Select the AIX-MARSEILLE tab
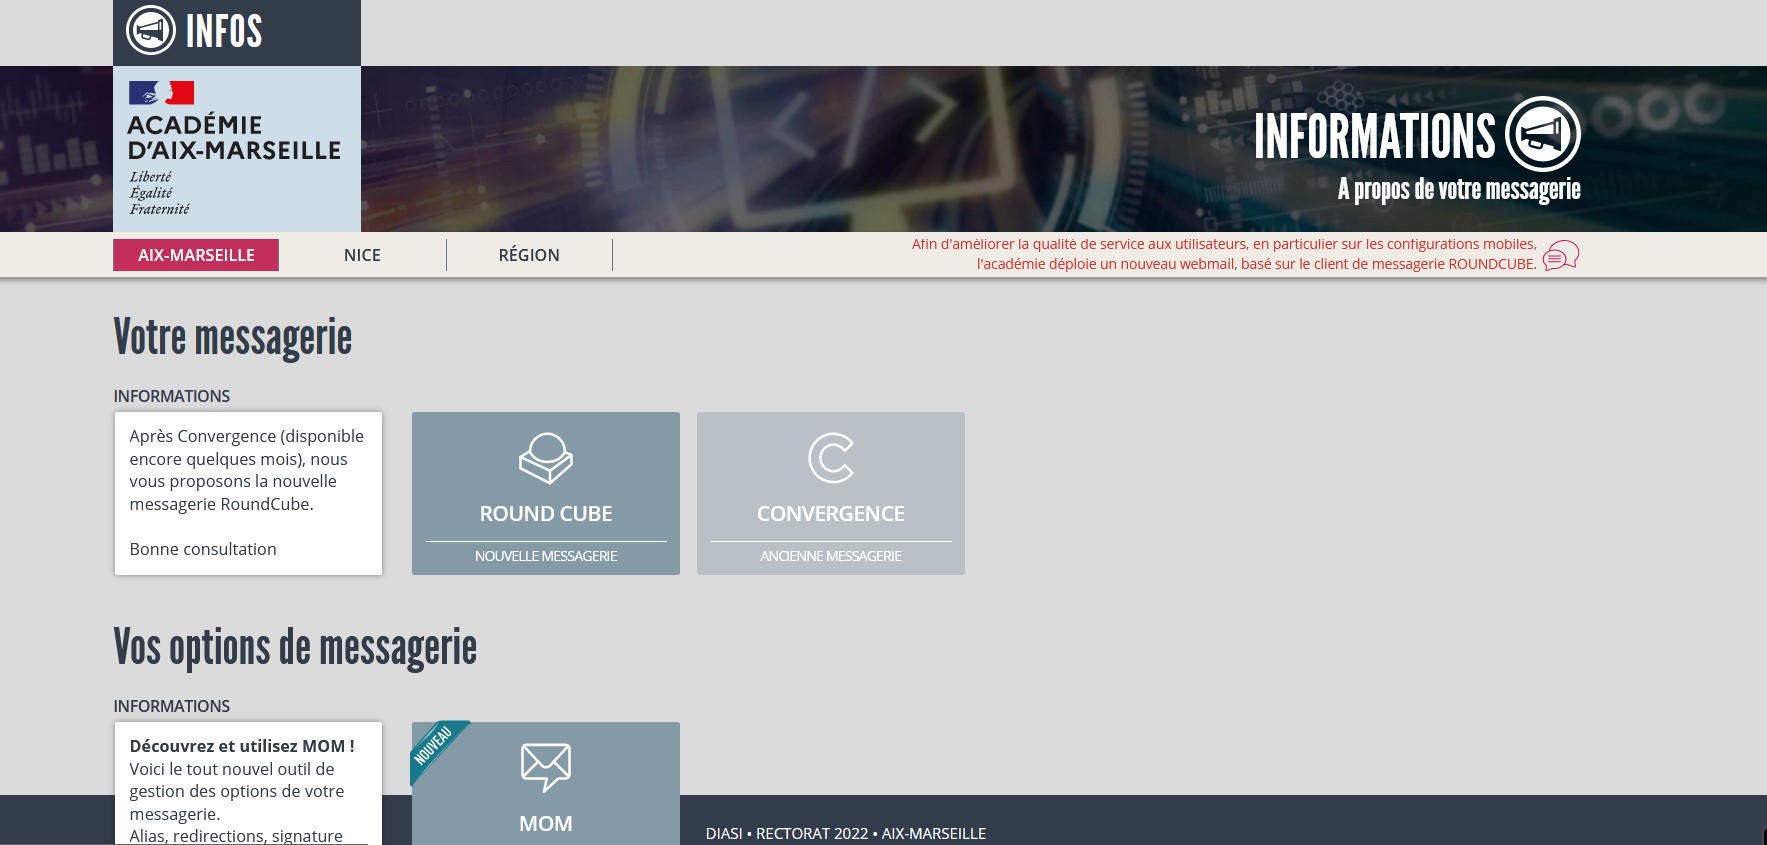Viewport: 1767px width, 845px height. tap(196, 255)
